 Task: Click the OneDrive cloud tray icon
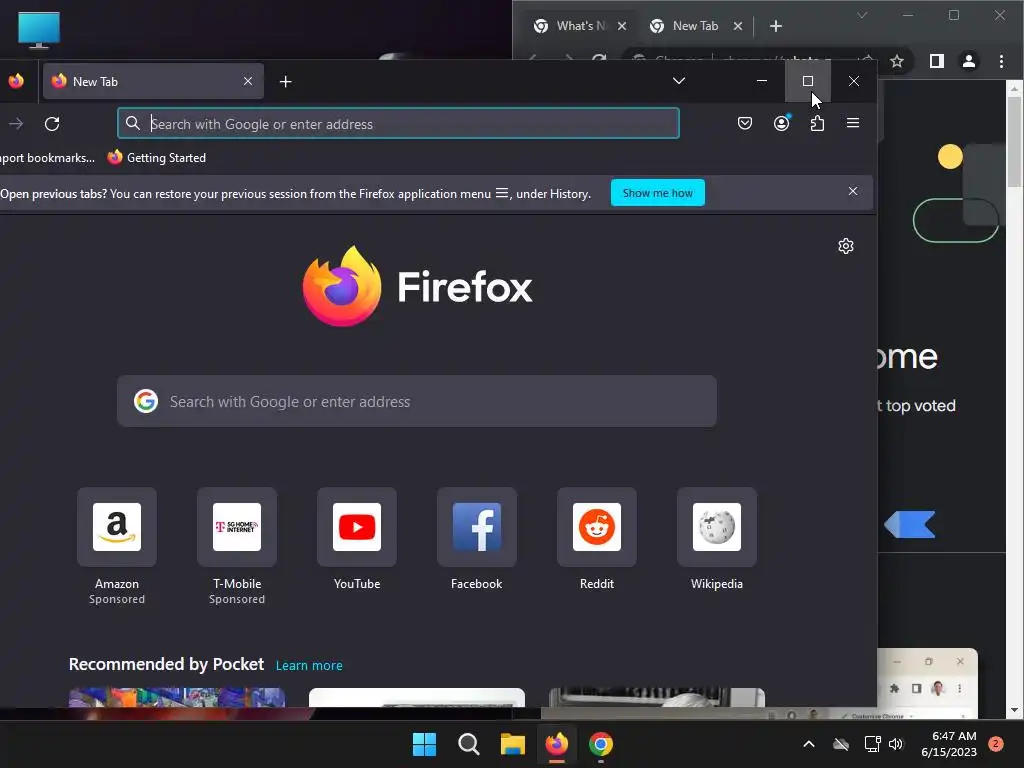click(x=841, y=744)
